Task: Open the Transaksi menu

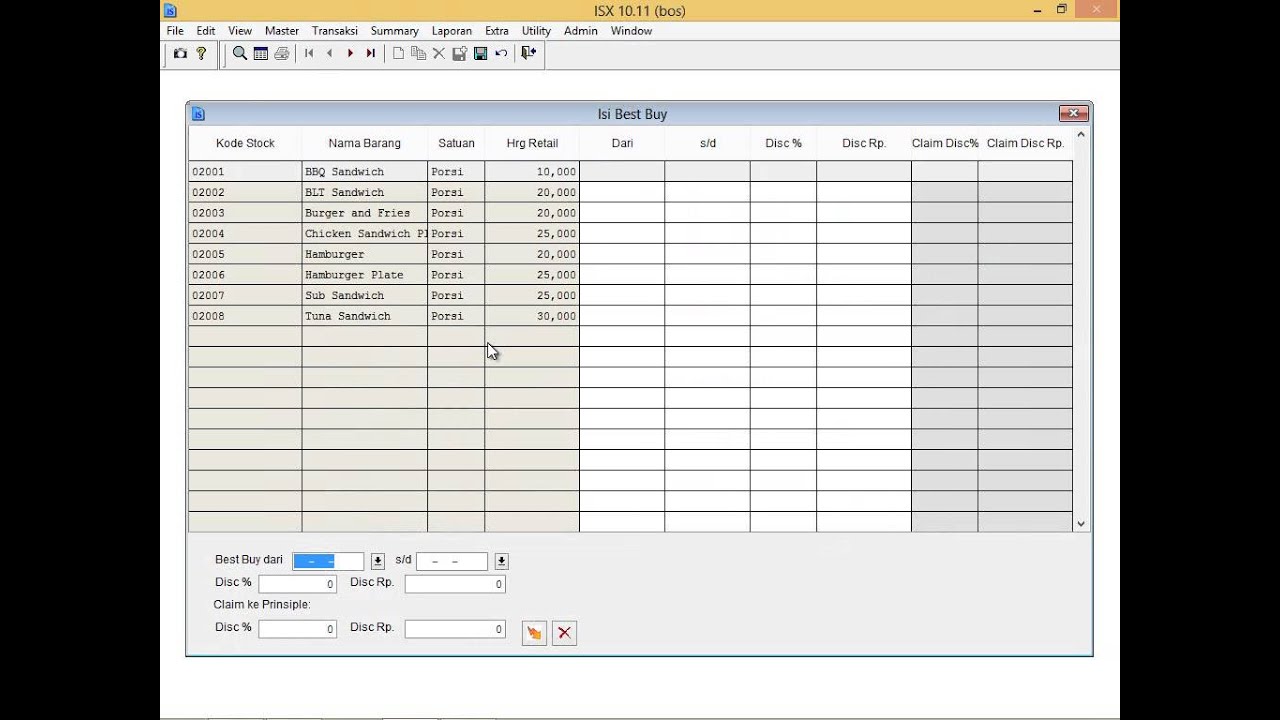Action: coord(335,31)
